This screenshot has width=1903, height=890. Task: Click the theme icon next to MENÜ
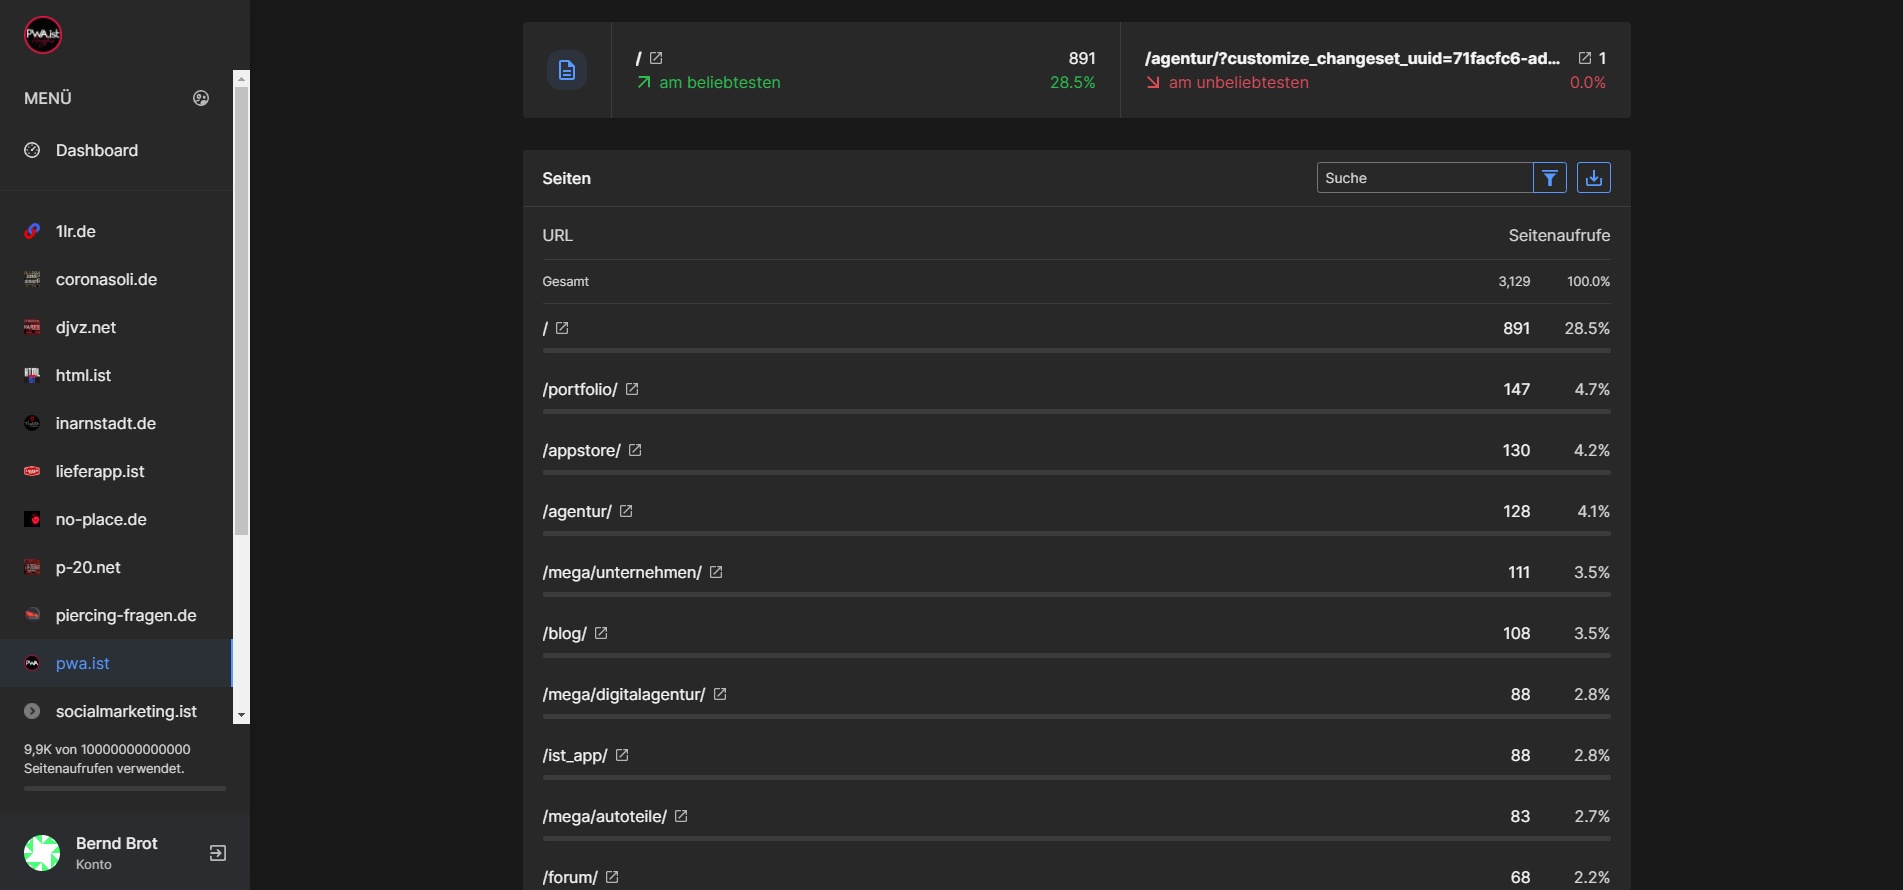coord(201,98)
